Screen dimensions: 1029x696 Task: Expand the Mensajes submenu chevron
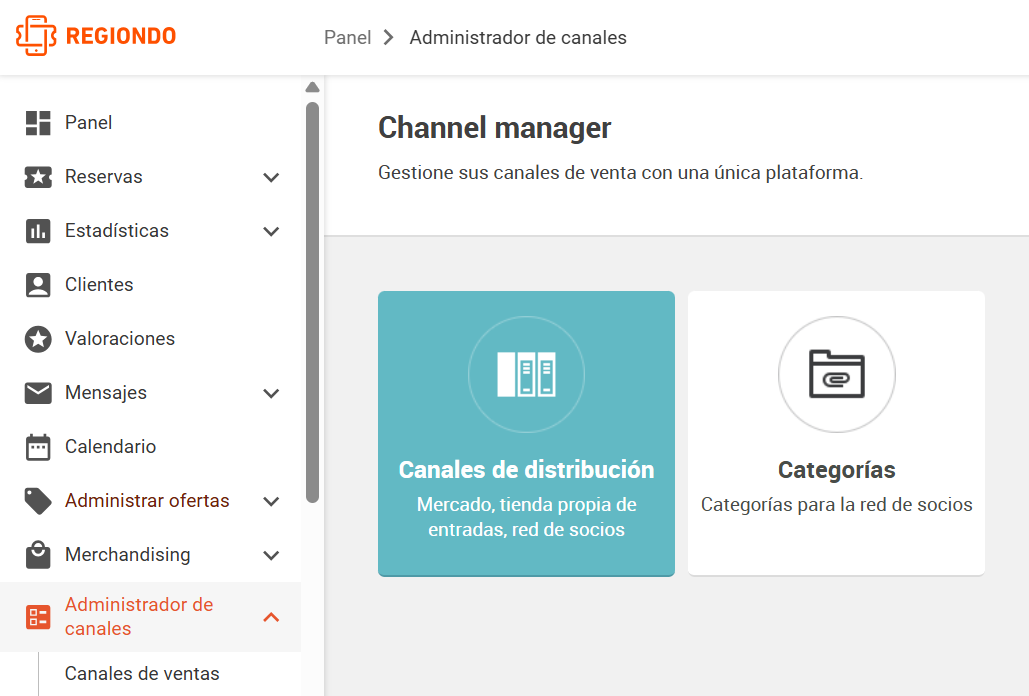[271, 393]
